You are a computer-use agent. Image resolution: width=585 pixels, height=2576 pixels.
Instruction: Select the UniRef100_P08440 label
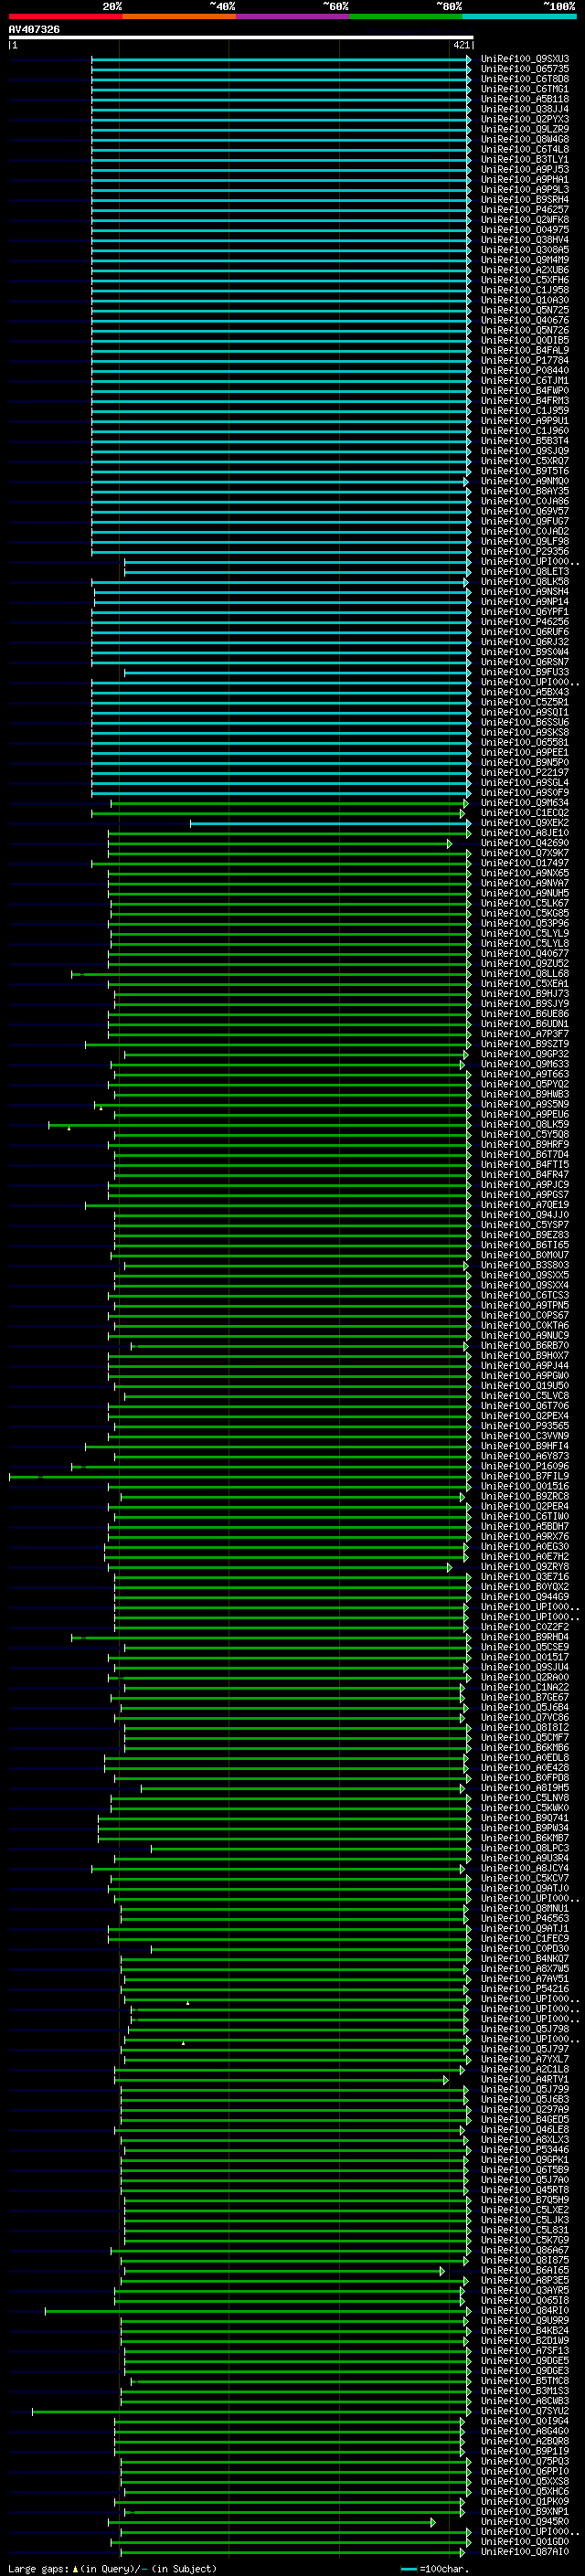click(525, 370)
